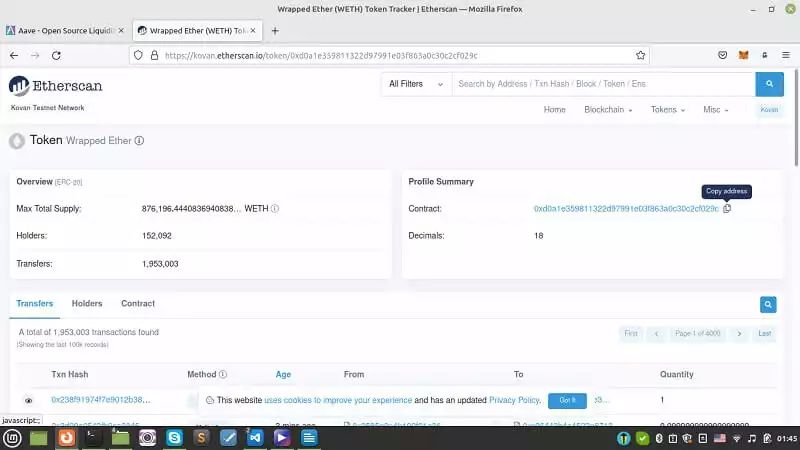The width and height of the screenshot is (800, 450).
Task: Open the contract address 0xd0a1e359... link
Action: 626,209
